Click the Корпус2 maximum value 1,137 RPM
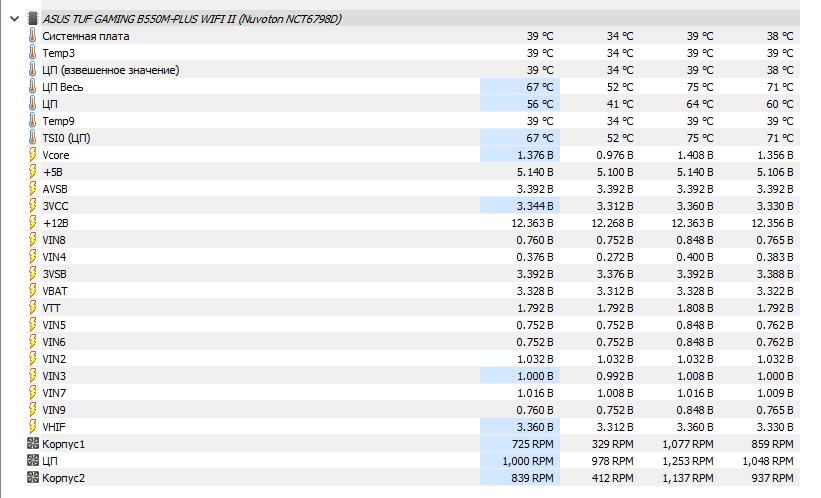This screenshot has height=498, width=821. pos(688,478)
